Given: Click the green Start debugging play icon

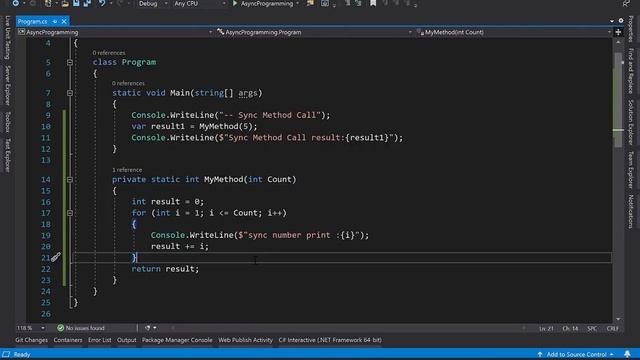Looking at the screenshot, I should pyautogui.click(x=235, y=3).
